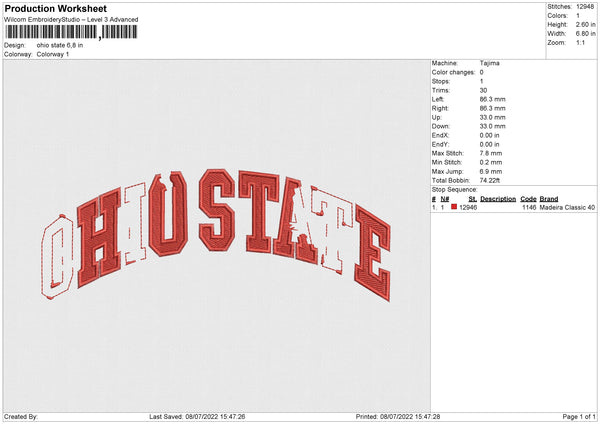Click the EndX value 0.00 in
This screenshot has width=600, height=424.
[x=489, y=135]
